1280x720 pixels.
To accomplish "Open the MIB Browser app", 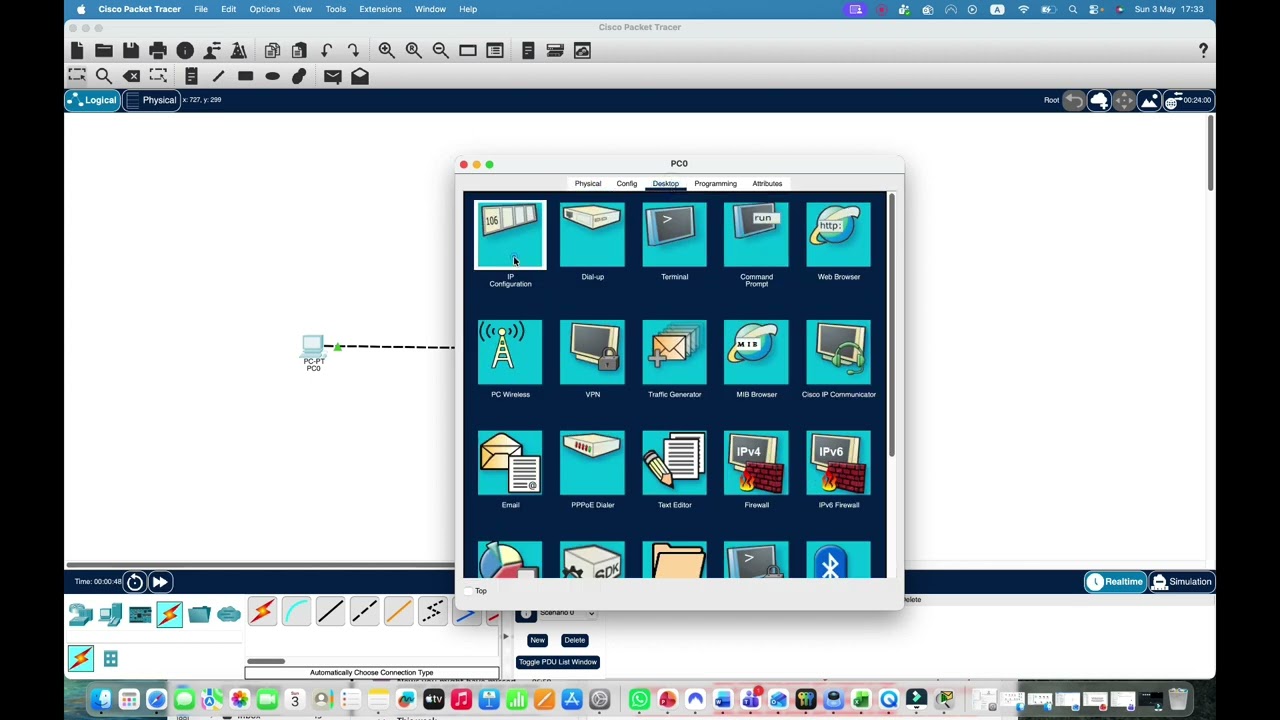I will [x=756, y=352].
